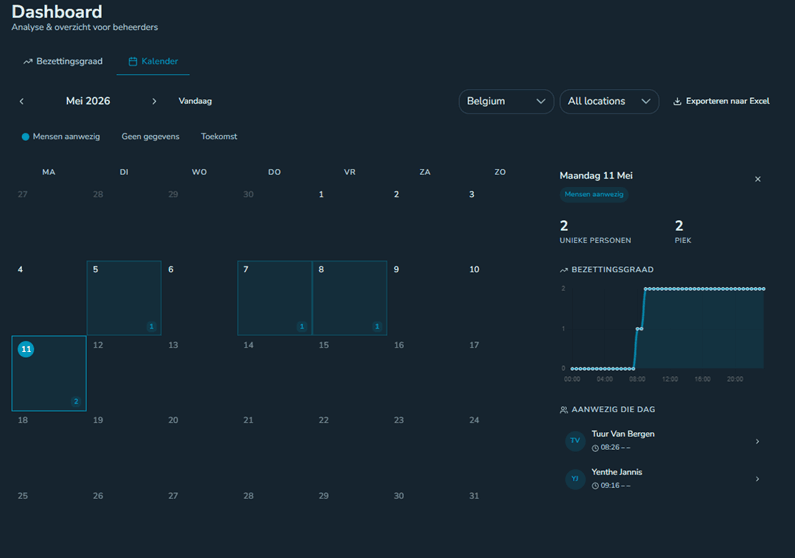Viewport: 795px width, 558px height.
Task: Go to previous month arrow
Action: [21, 101]
